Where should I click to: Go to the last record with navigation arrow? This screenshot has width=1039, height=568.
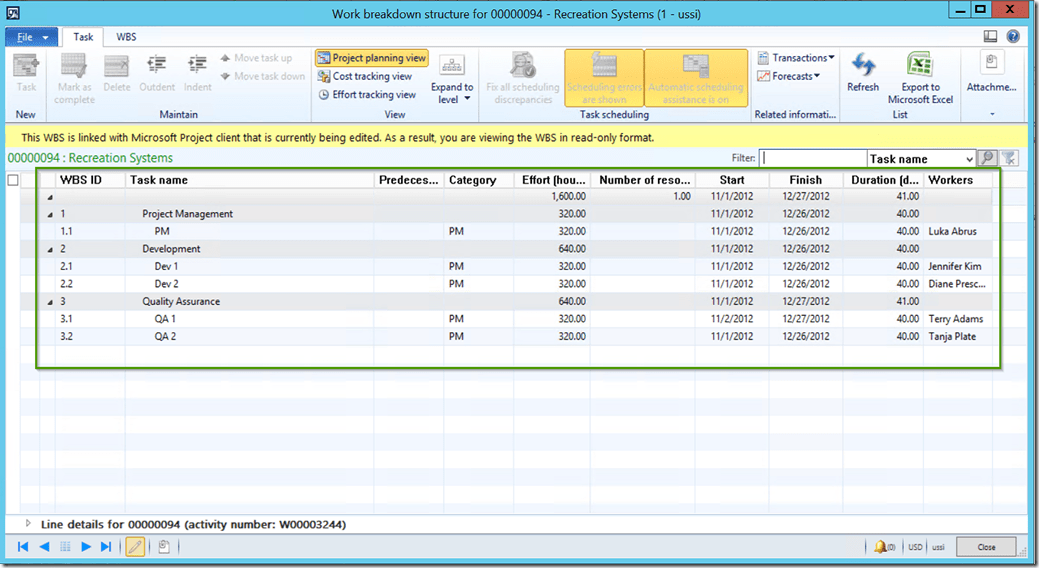(x=106, y=547)
